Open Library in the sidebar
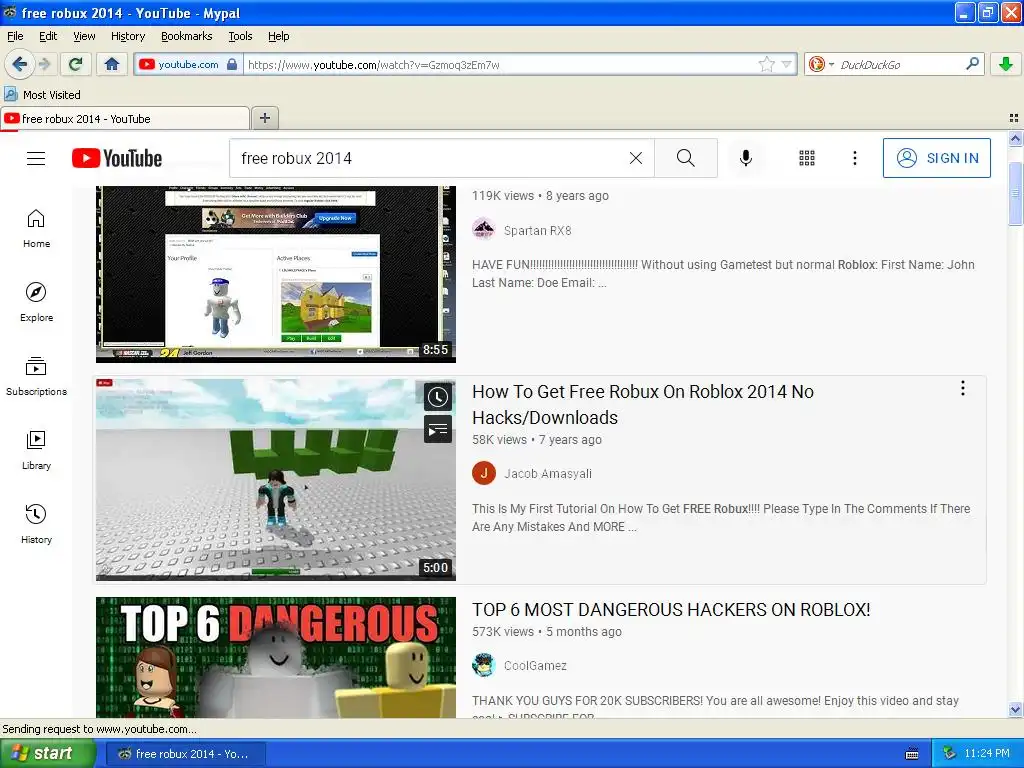Image resolution: width=1024 pixels, height=768 pixels. 36,451
